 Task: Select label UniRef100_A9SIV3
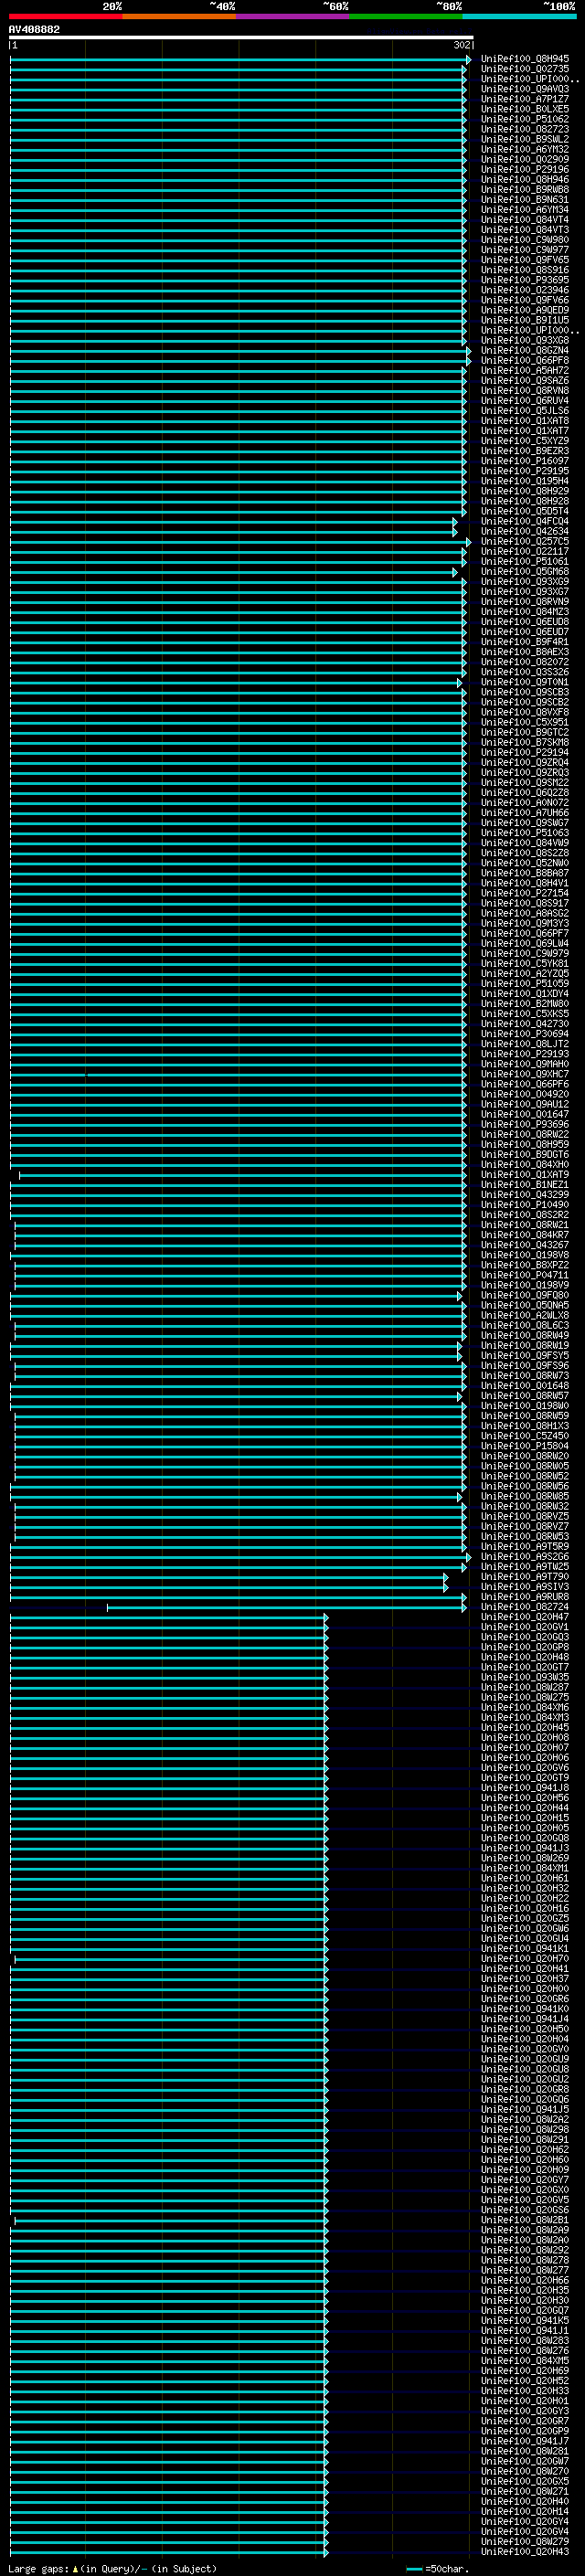(525, 1586)
